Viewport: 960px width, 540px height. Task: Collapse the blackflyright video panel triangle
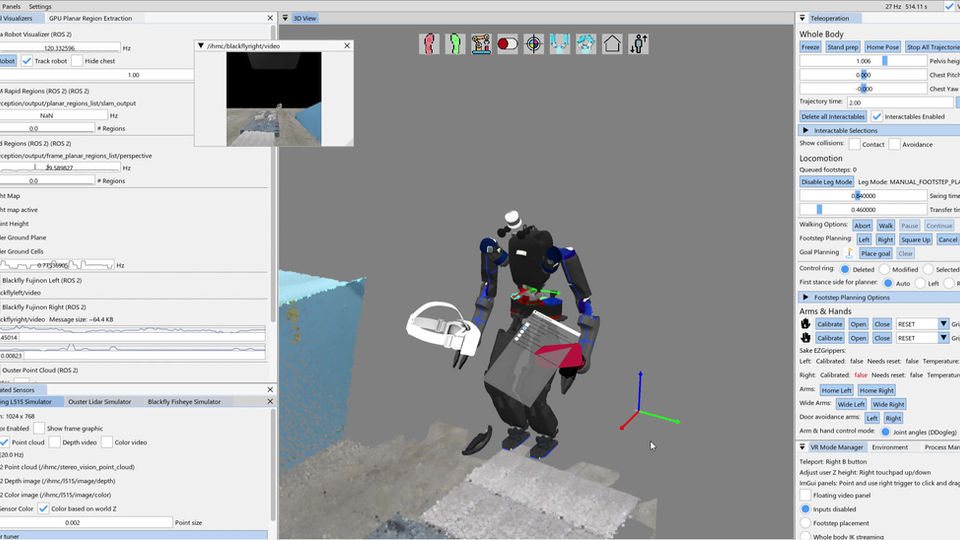[200, 46]
